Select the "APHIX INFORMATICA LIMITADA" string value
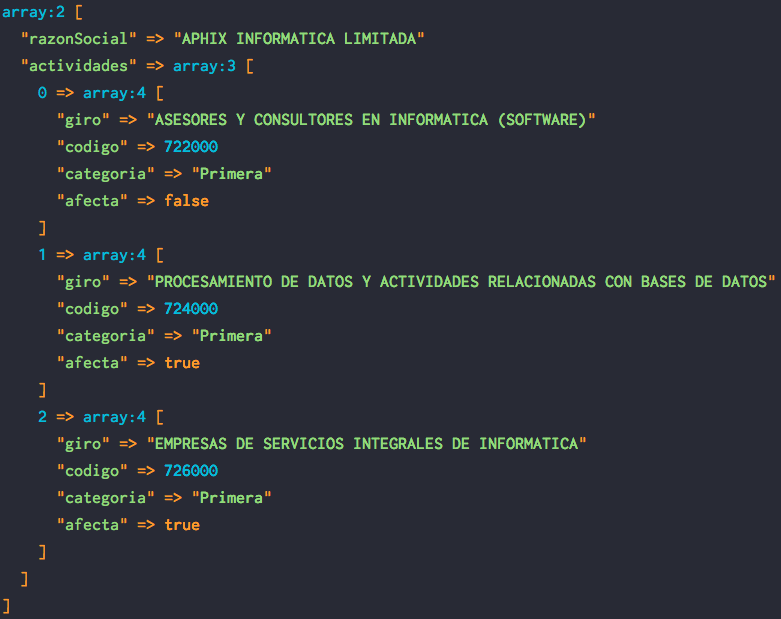This screenshot has width=781, height=619. [300, 39]
